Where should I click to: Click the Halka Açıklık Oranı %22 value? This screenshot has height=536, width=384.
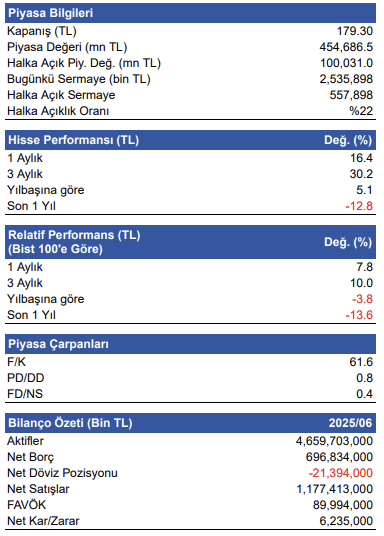(361, 111)
